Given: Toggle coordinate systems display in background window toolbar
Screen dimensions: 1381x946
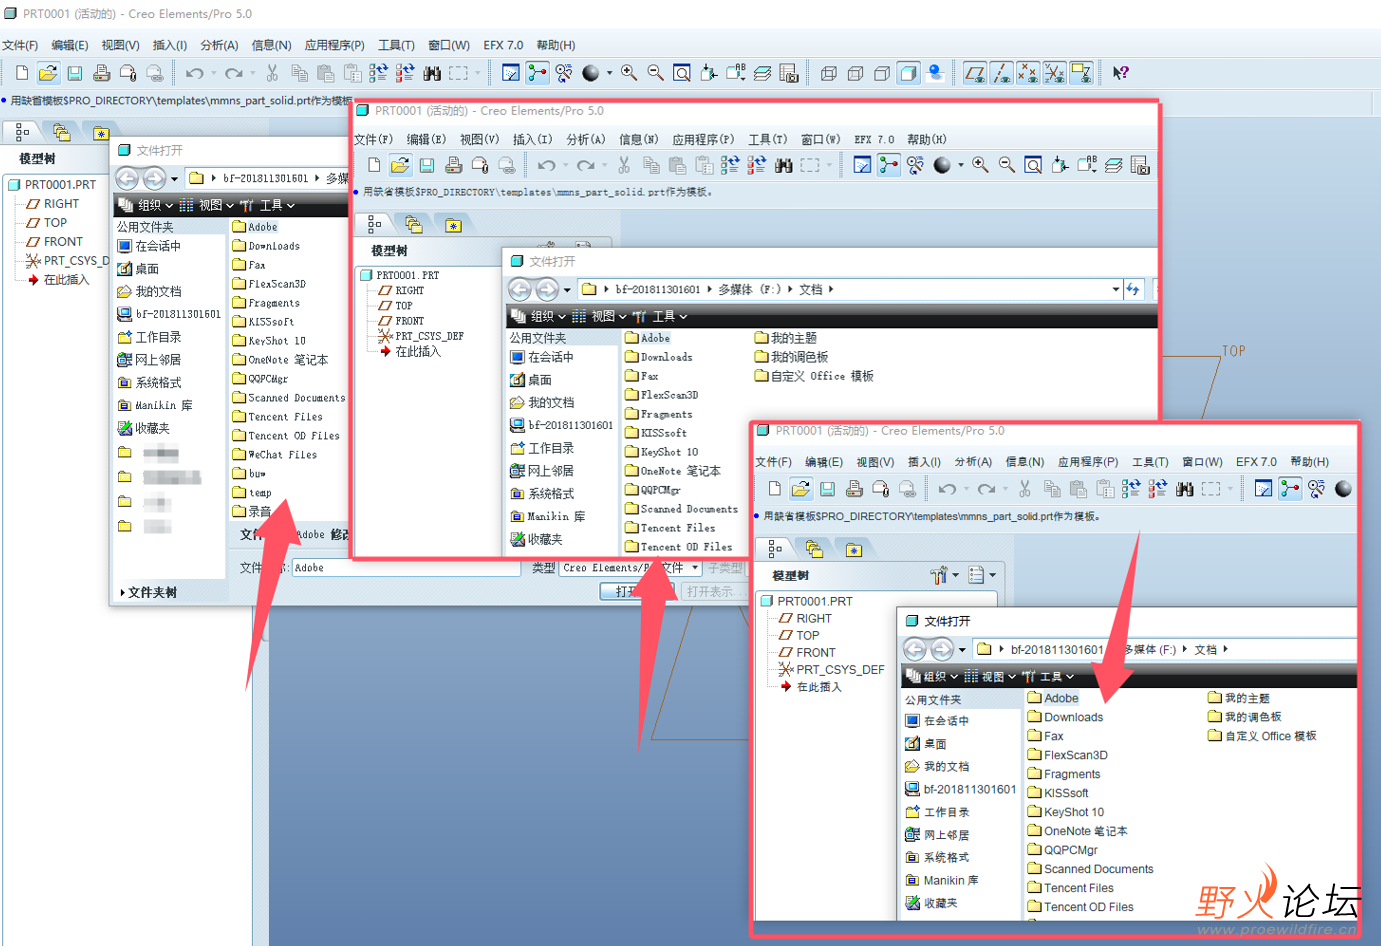Looking at the screenshot, I should click(1054, 73).
